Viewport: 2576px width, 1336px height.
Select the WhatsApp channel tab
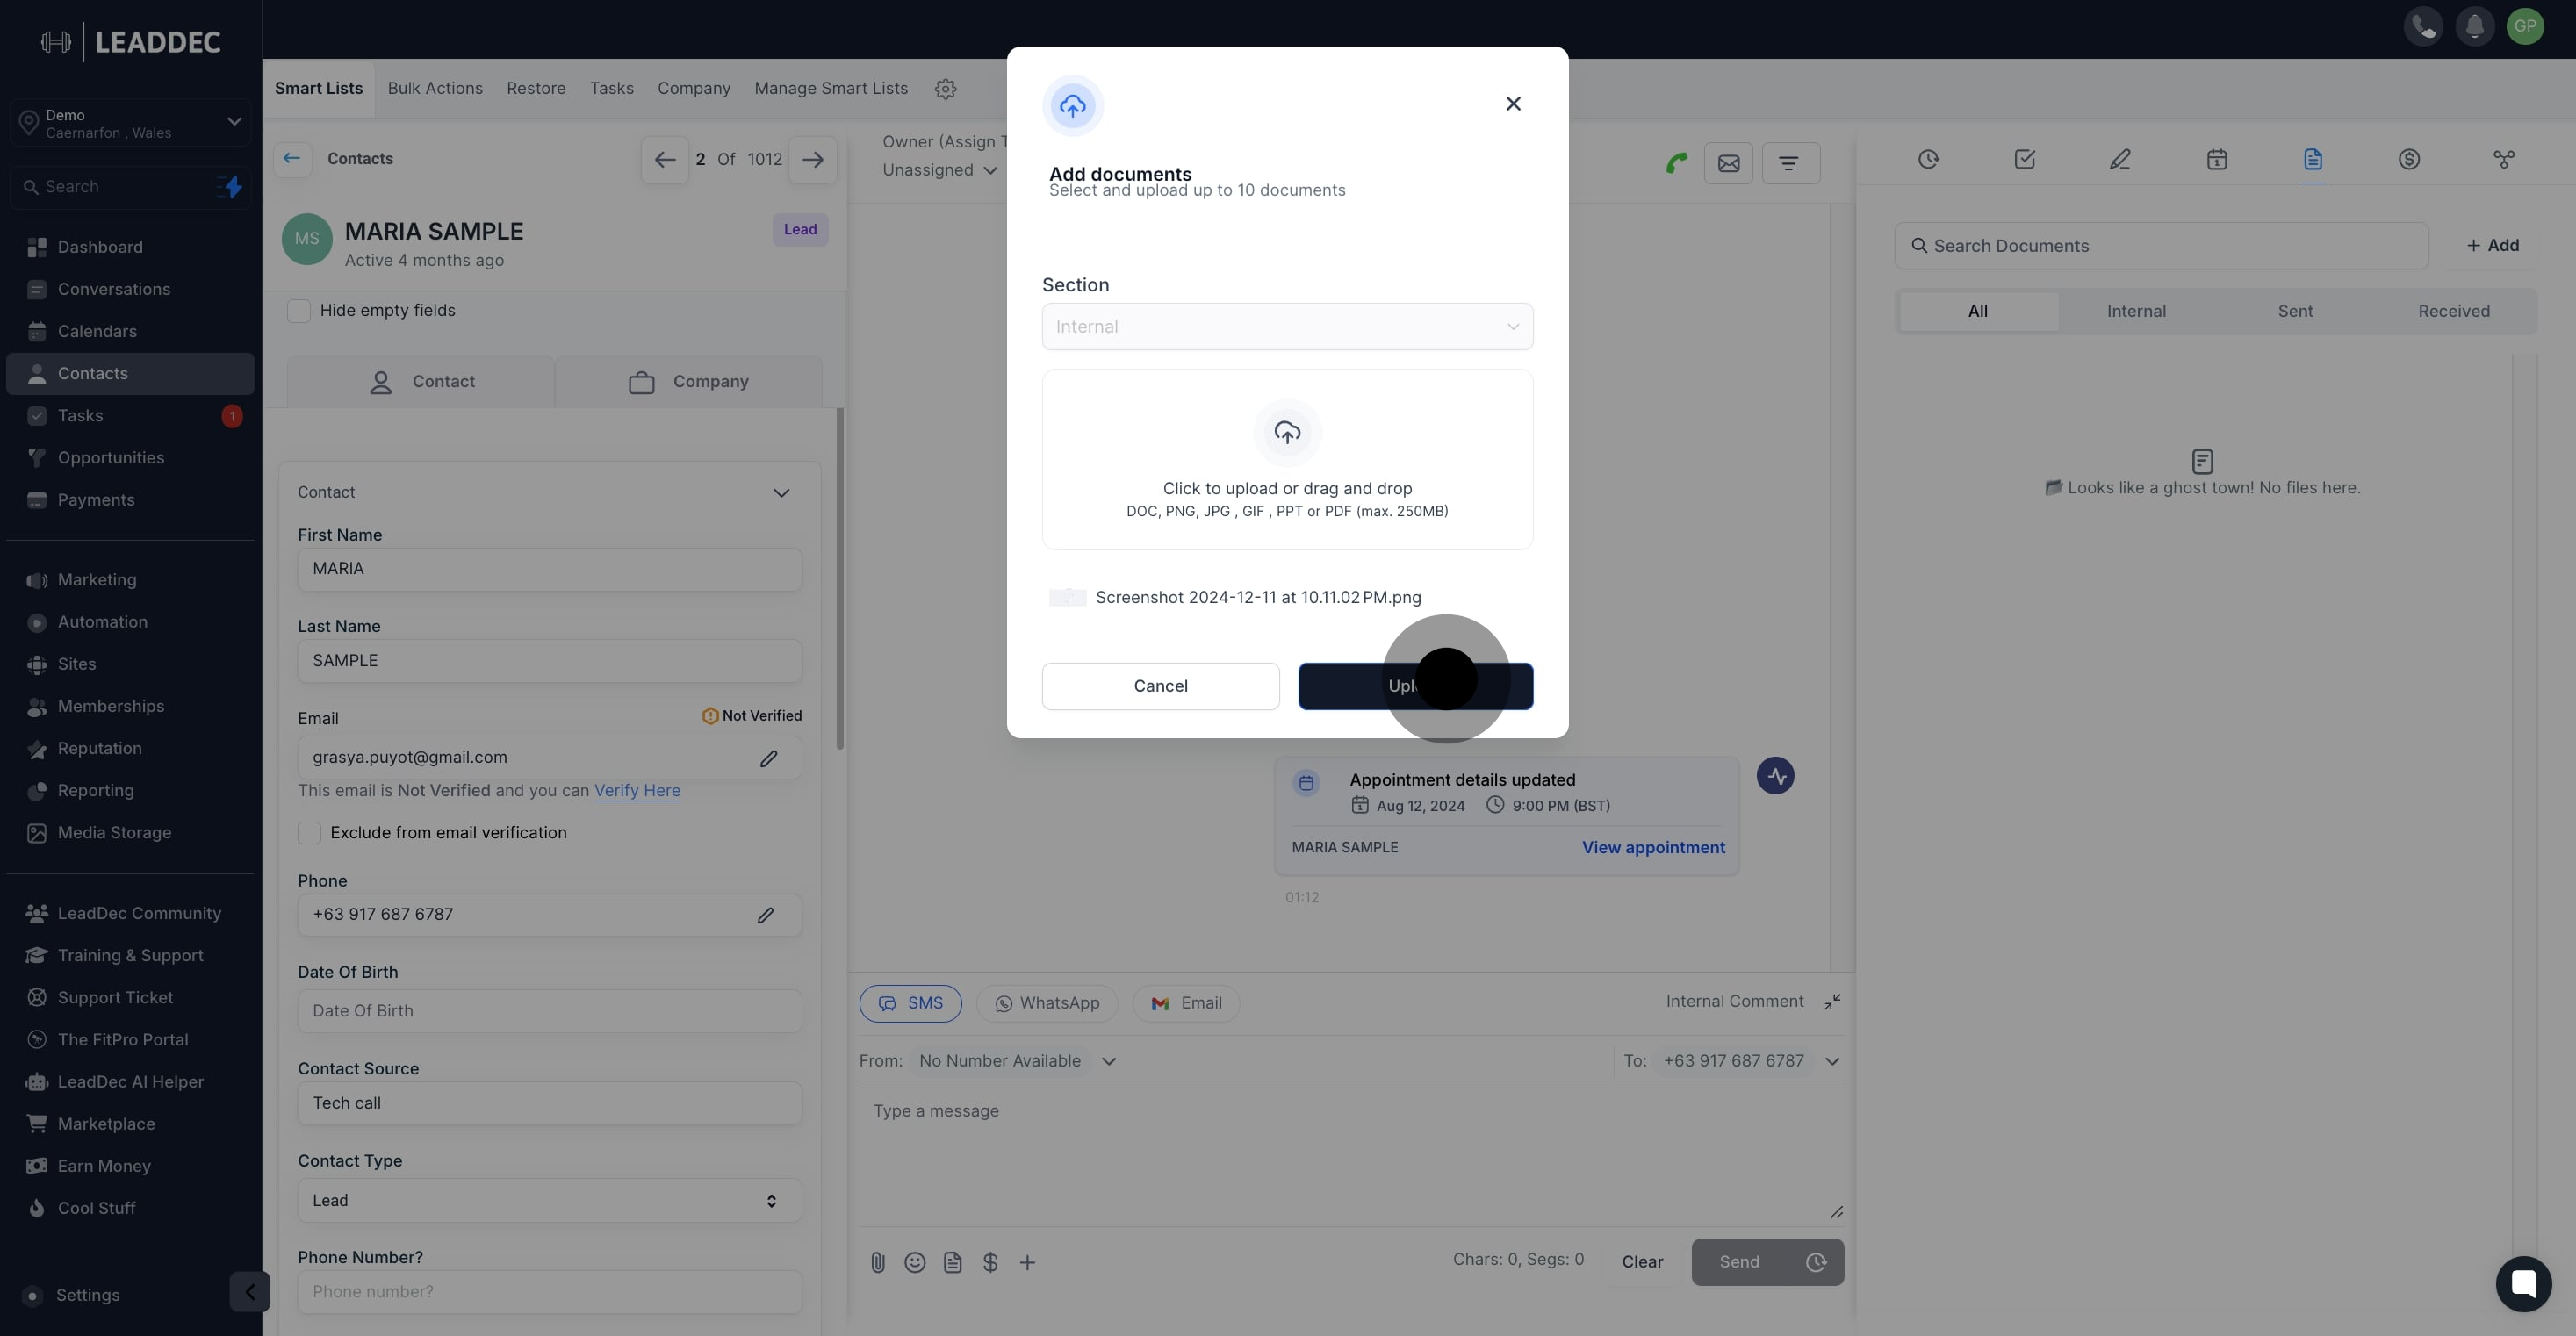1047,1003
